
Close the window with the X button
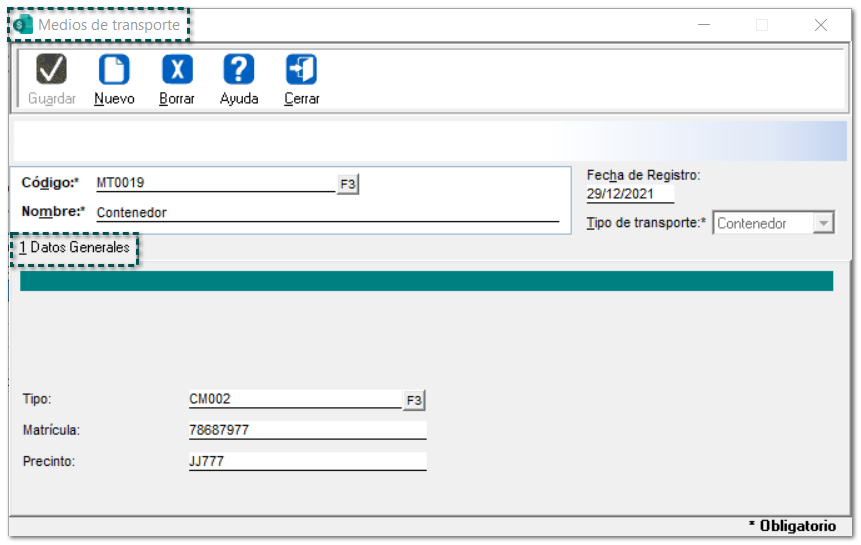821,25
